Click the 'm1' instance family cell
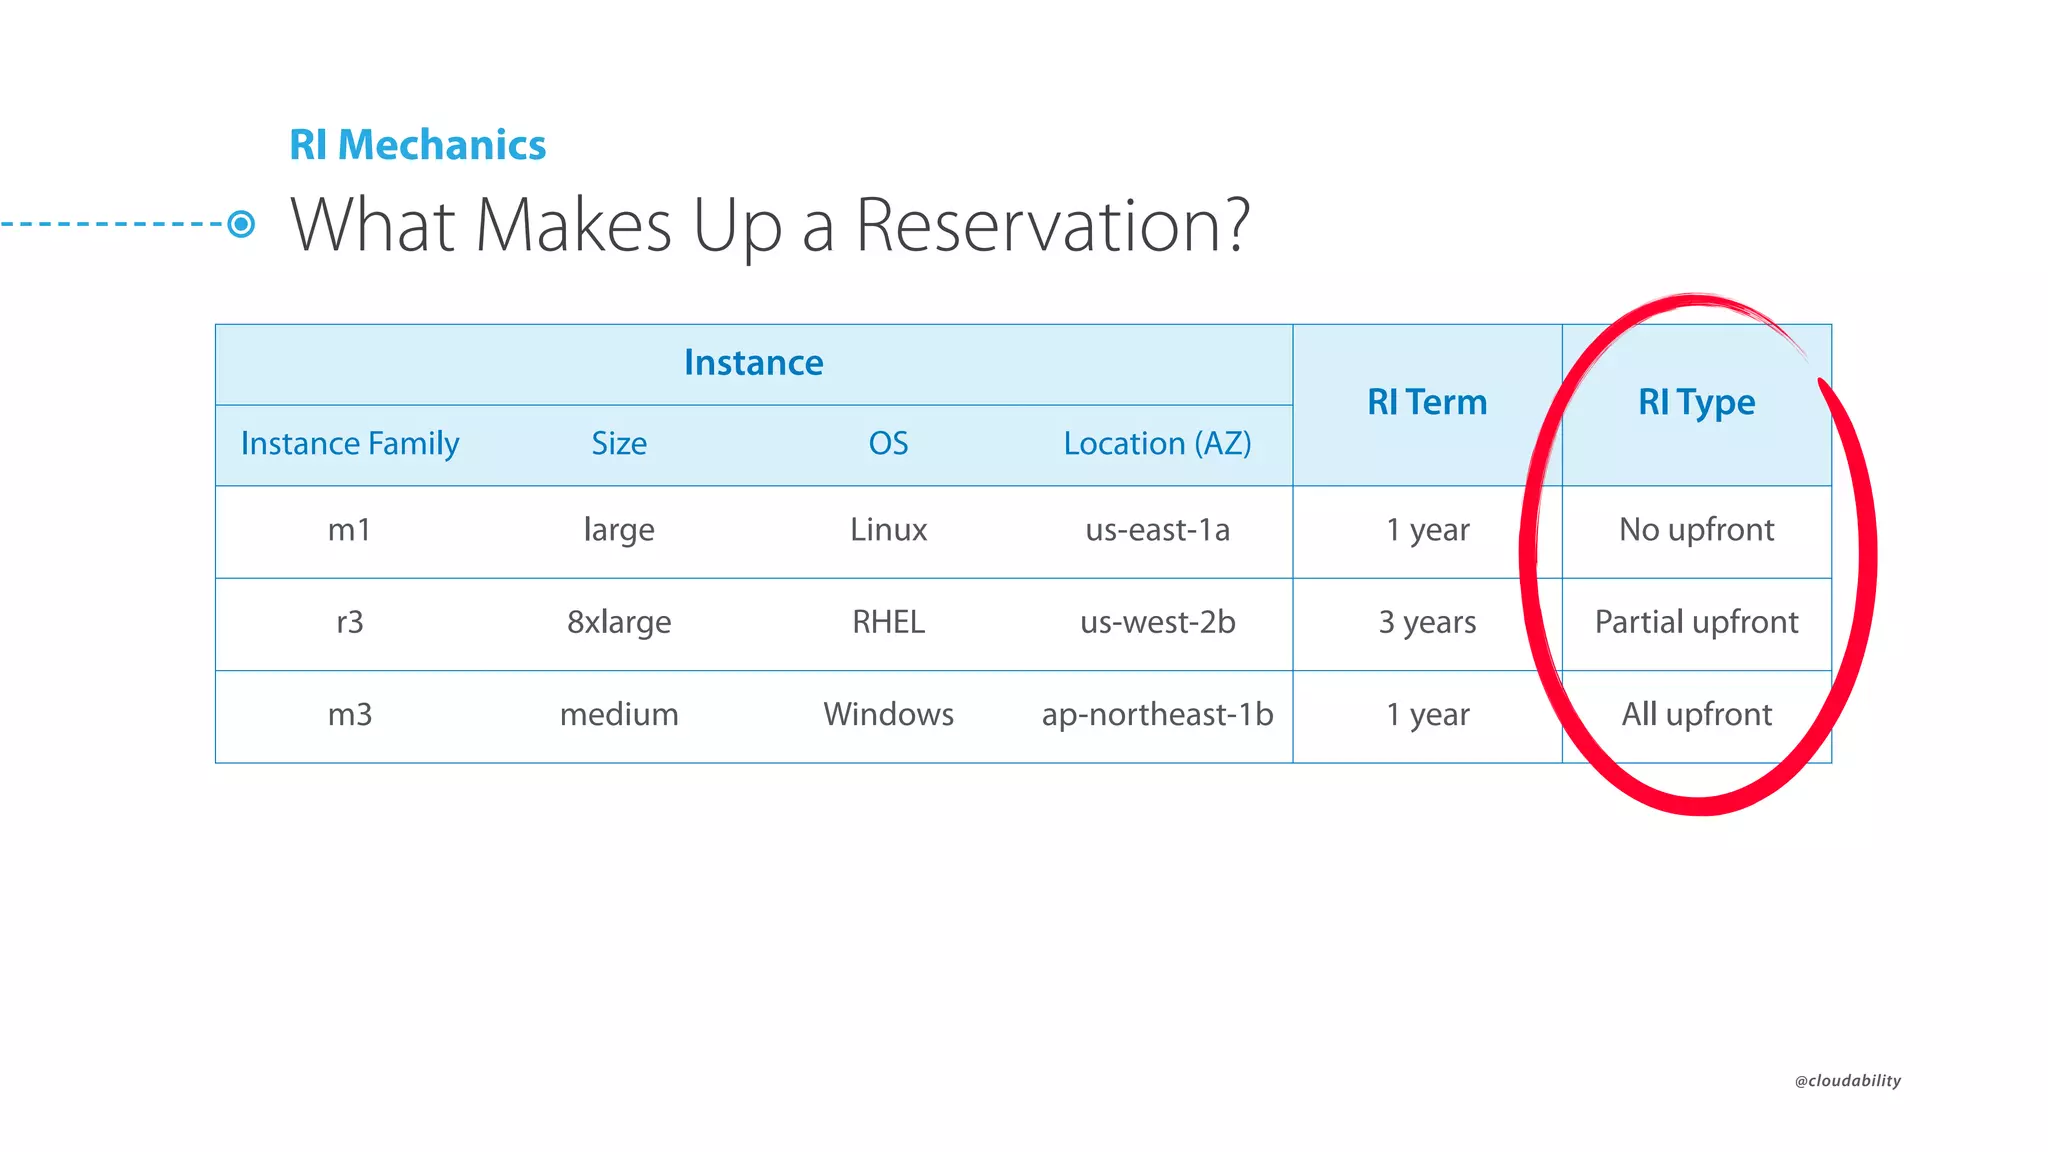The height and width of the screenshot is (1152, 2048). 349,529
